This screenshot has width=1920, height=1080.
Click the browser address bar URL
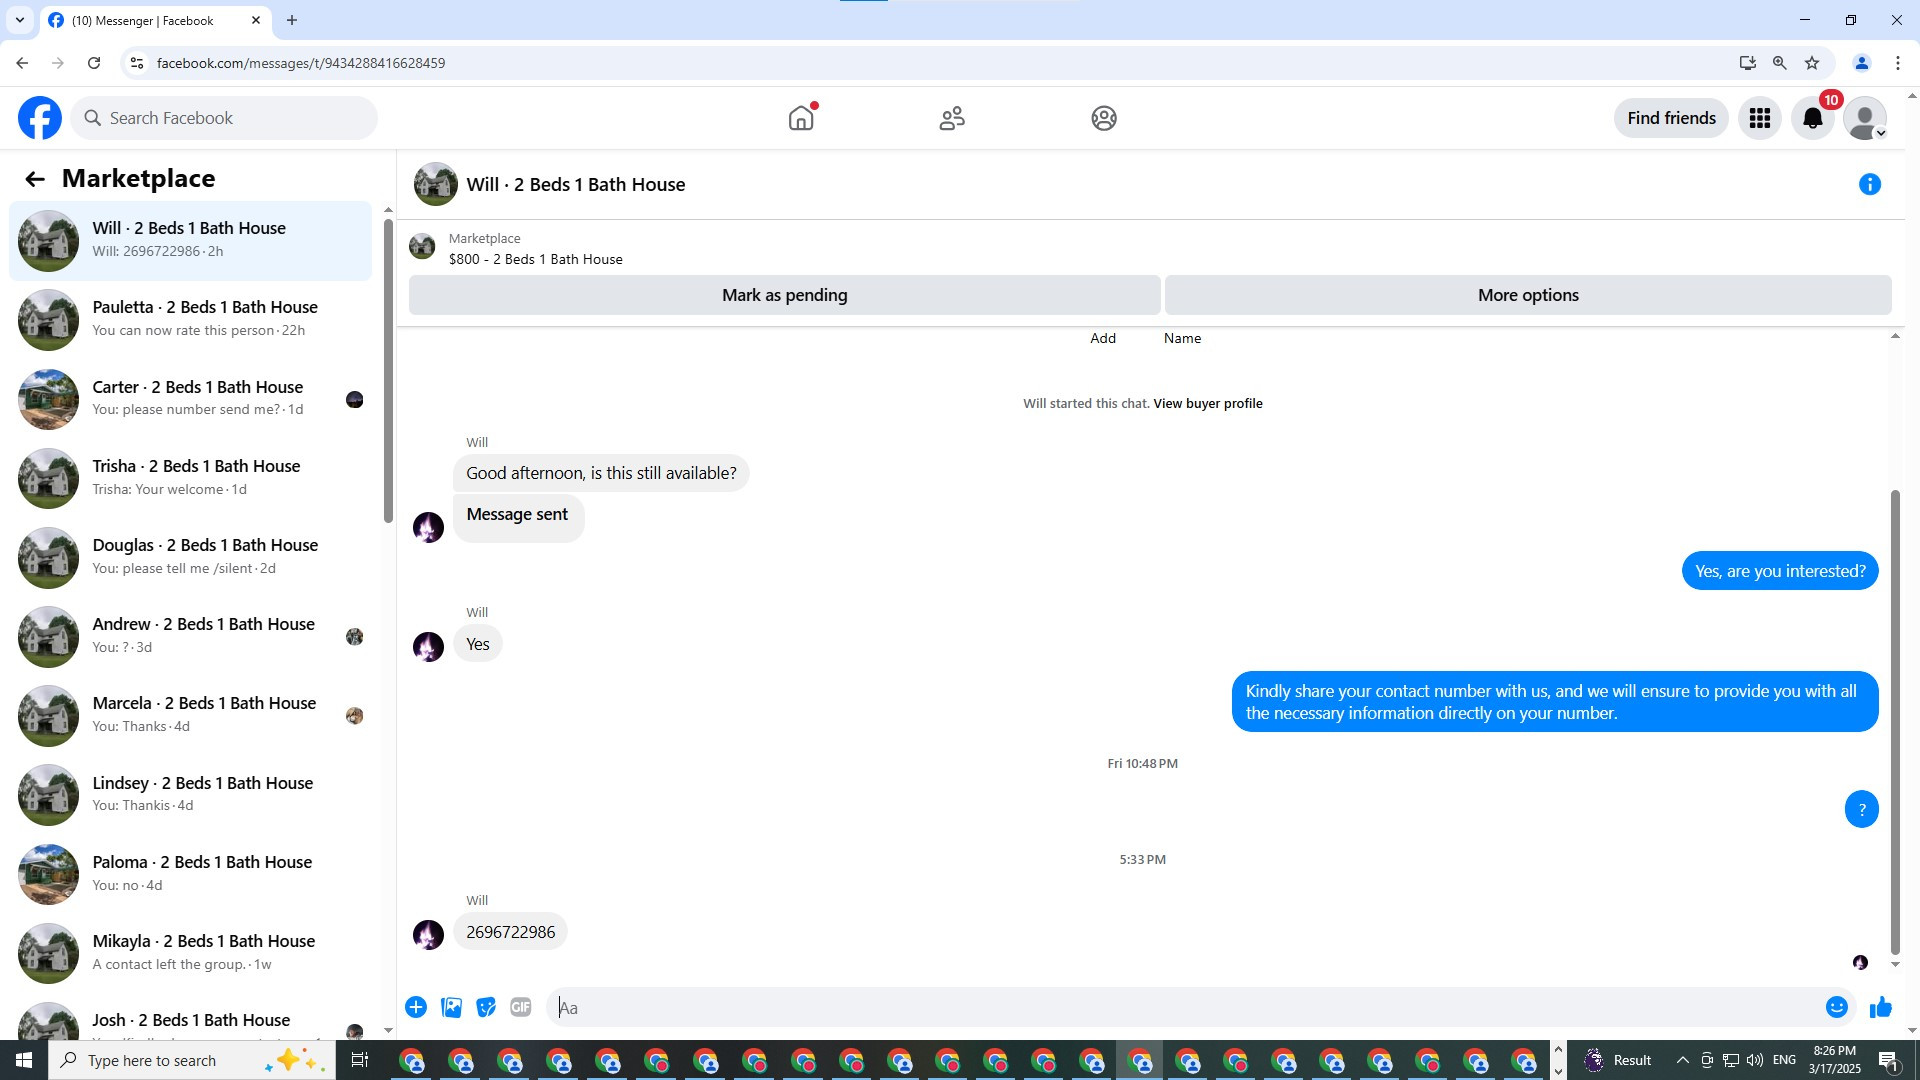[301, 63]
